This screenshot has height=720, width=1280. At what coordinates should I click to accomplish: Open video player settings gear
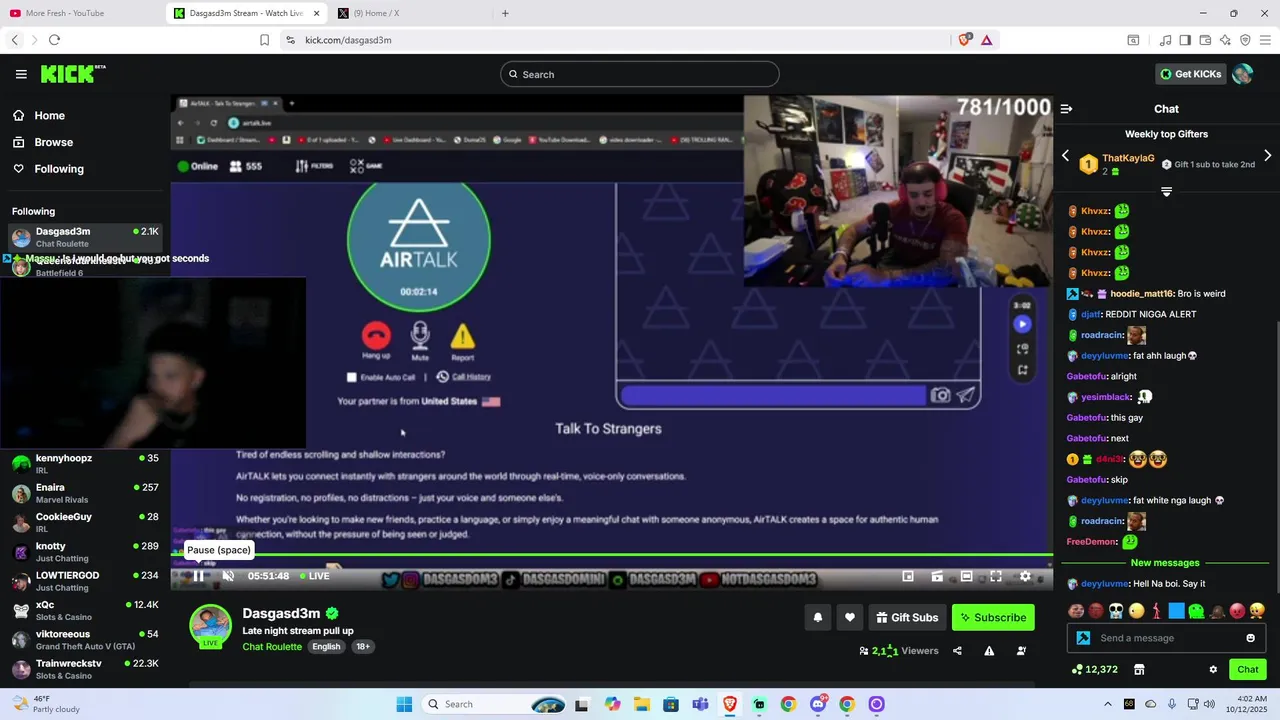pyautogui.click(x=1025, y=576)
